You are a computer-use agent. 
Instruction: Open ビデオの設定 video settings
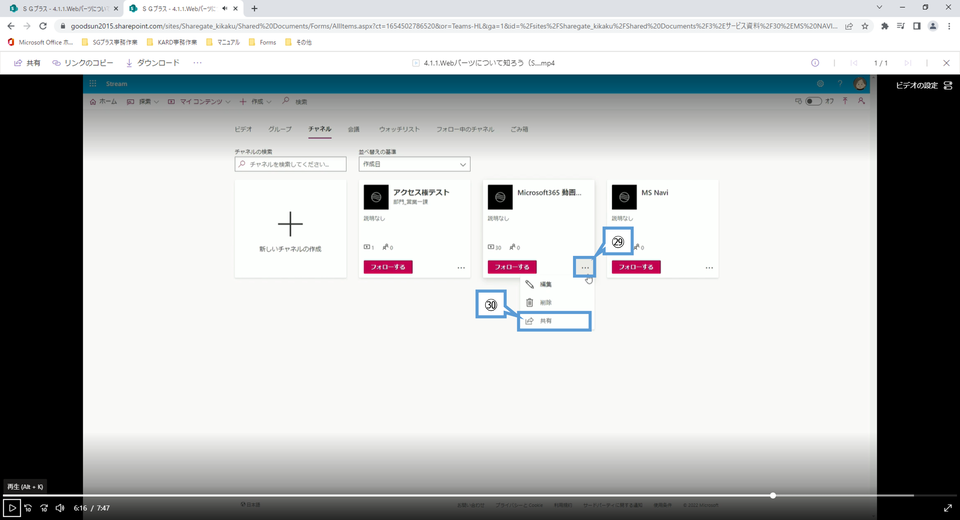[x=924, y=86]
